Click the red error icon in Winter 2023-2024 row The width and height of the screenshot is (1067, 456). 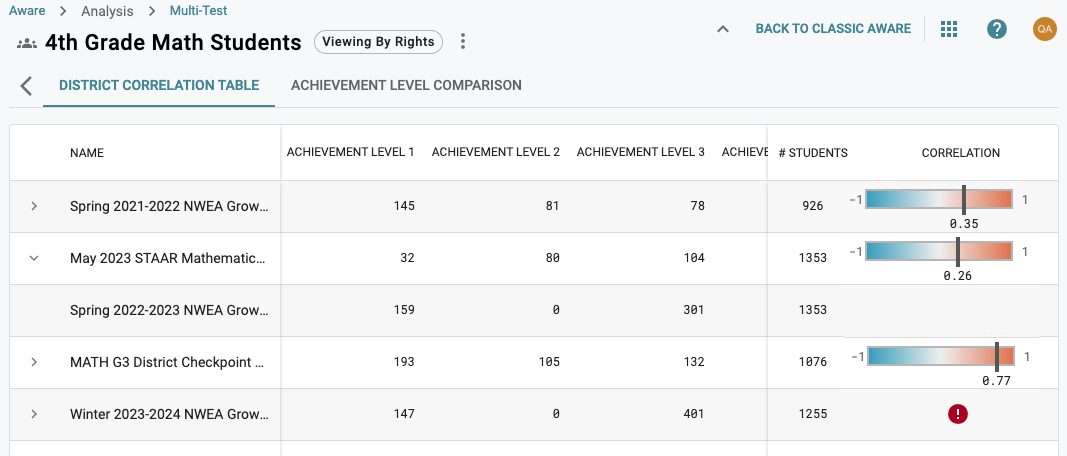[x=957, y=414]
